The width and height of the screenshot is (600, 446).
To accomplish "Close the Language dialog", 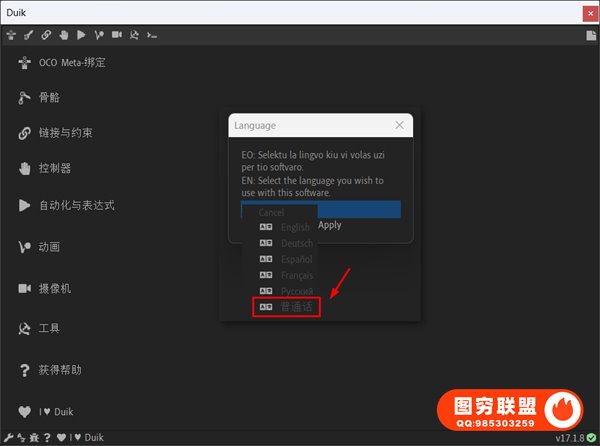I will [x=399, y=126].
